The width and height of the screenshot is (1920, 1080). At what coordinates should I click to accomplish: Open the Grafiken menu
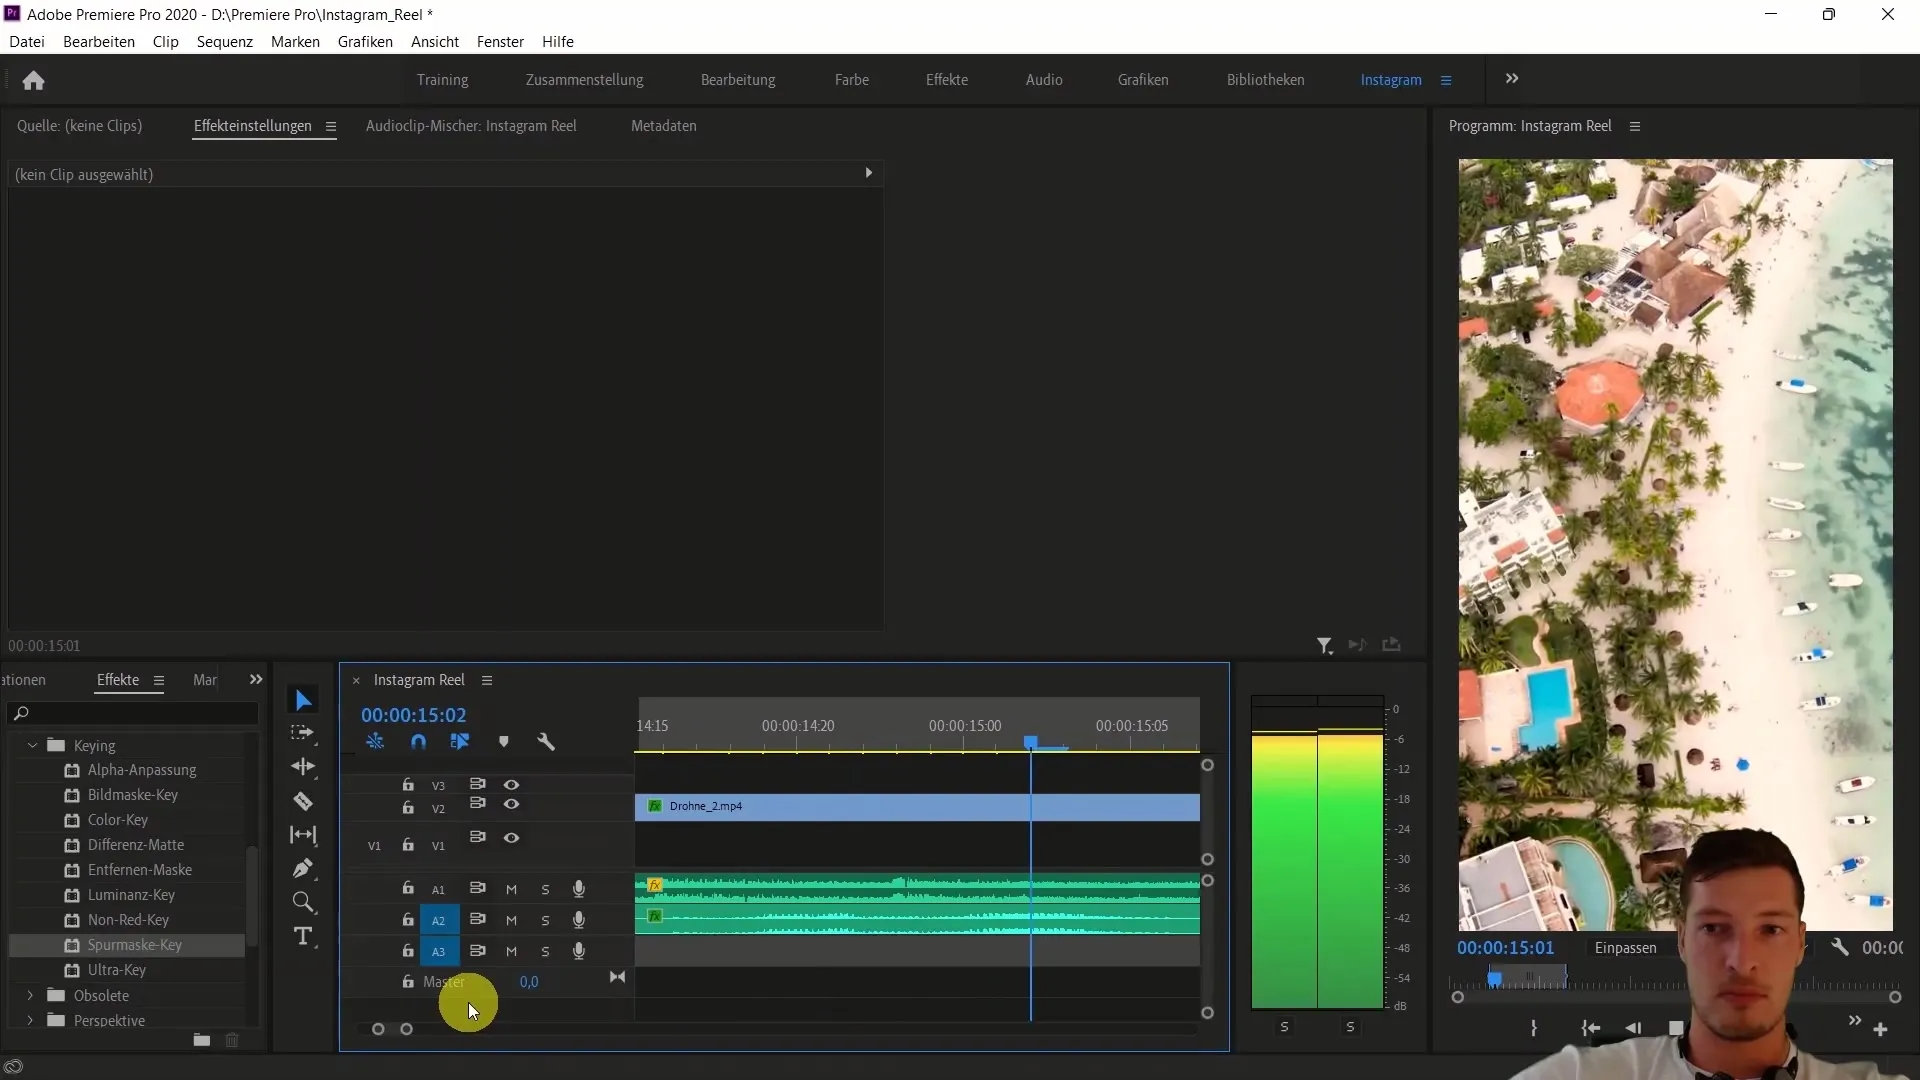point(365,42)
